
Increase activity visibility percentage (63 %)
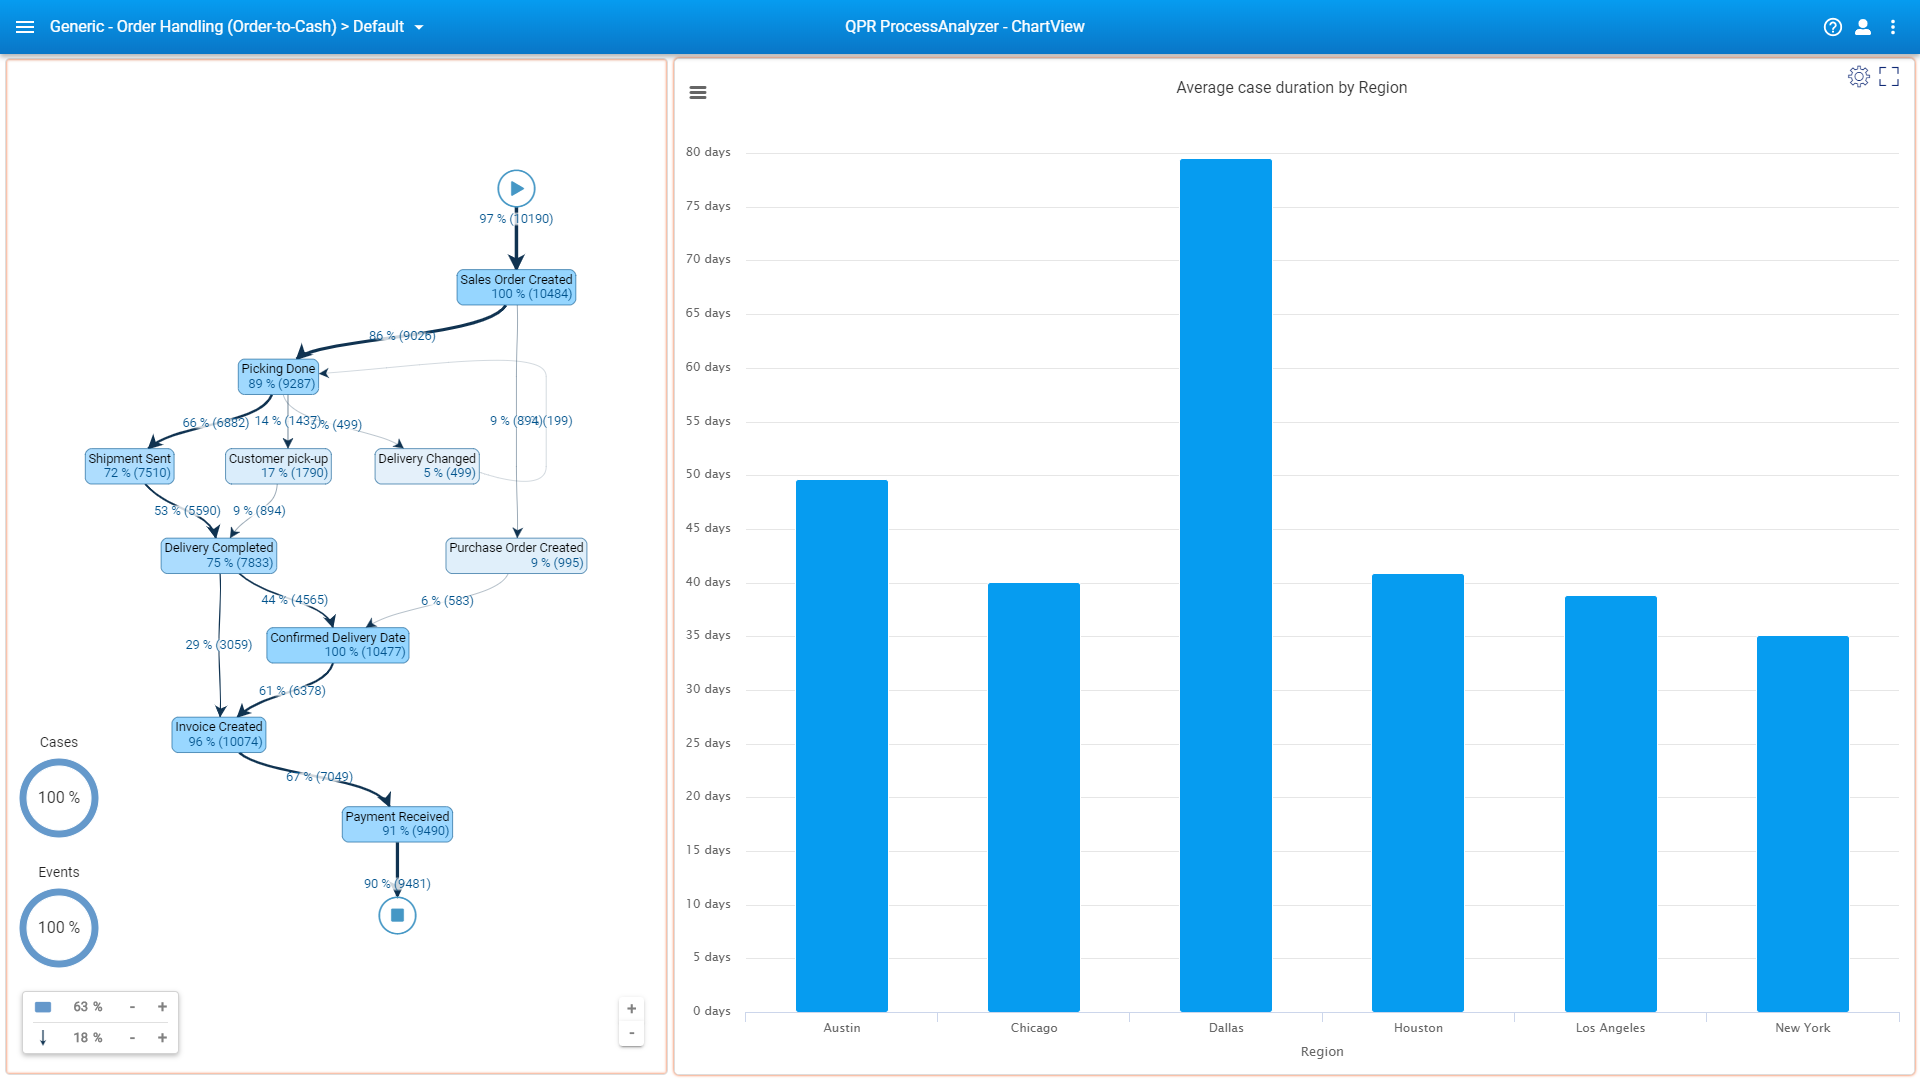click(x=162, y=1007)
